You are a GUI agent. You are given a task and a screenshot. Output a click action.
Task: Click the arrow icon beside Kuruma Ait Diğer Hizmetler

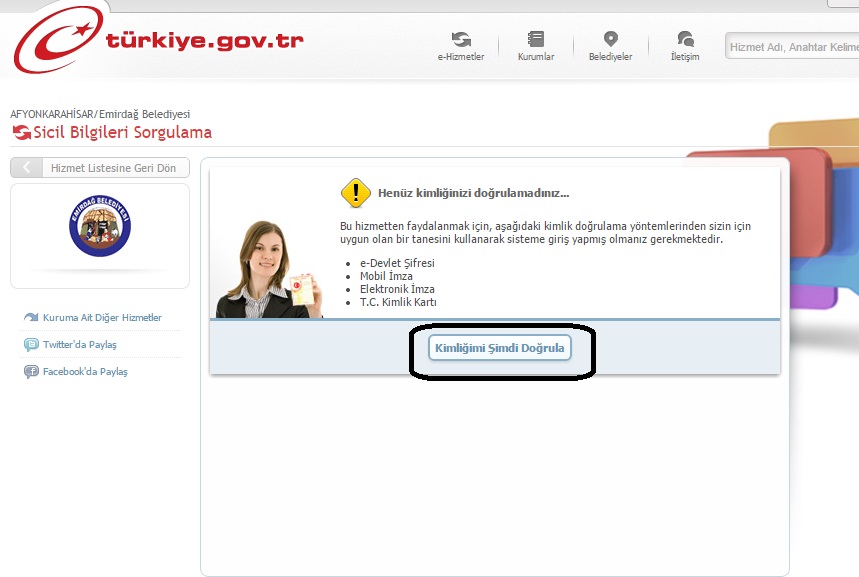pos(31,318)
